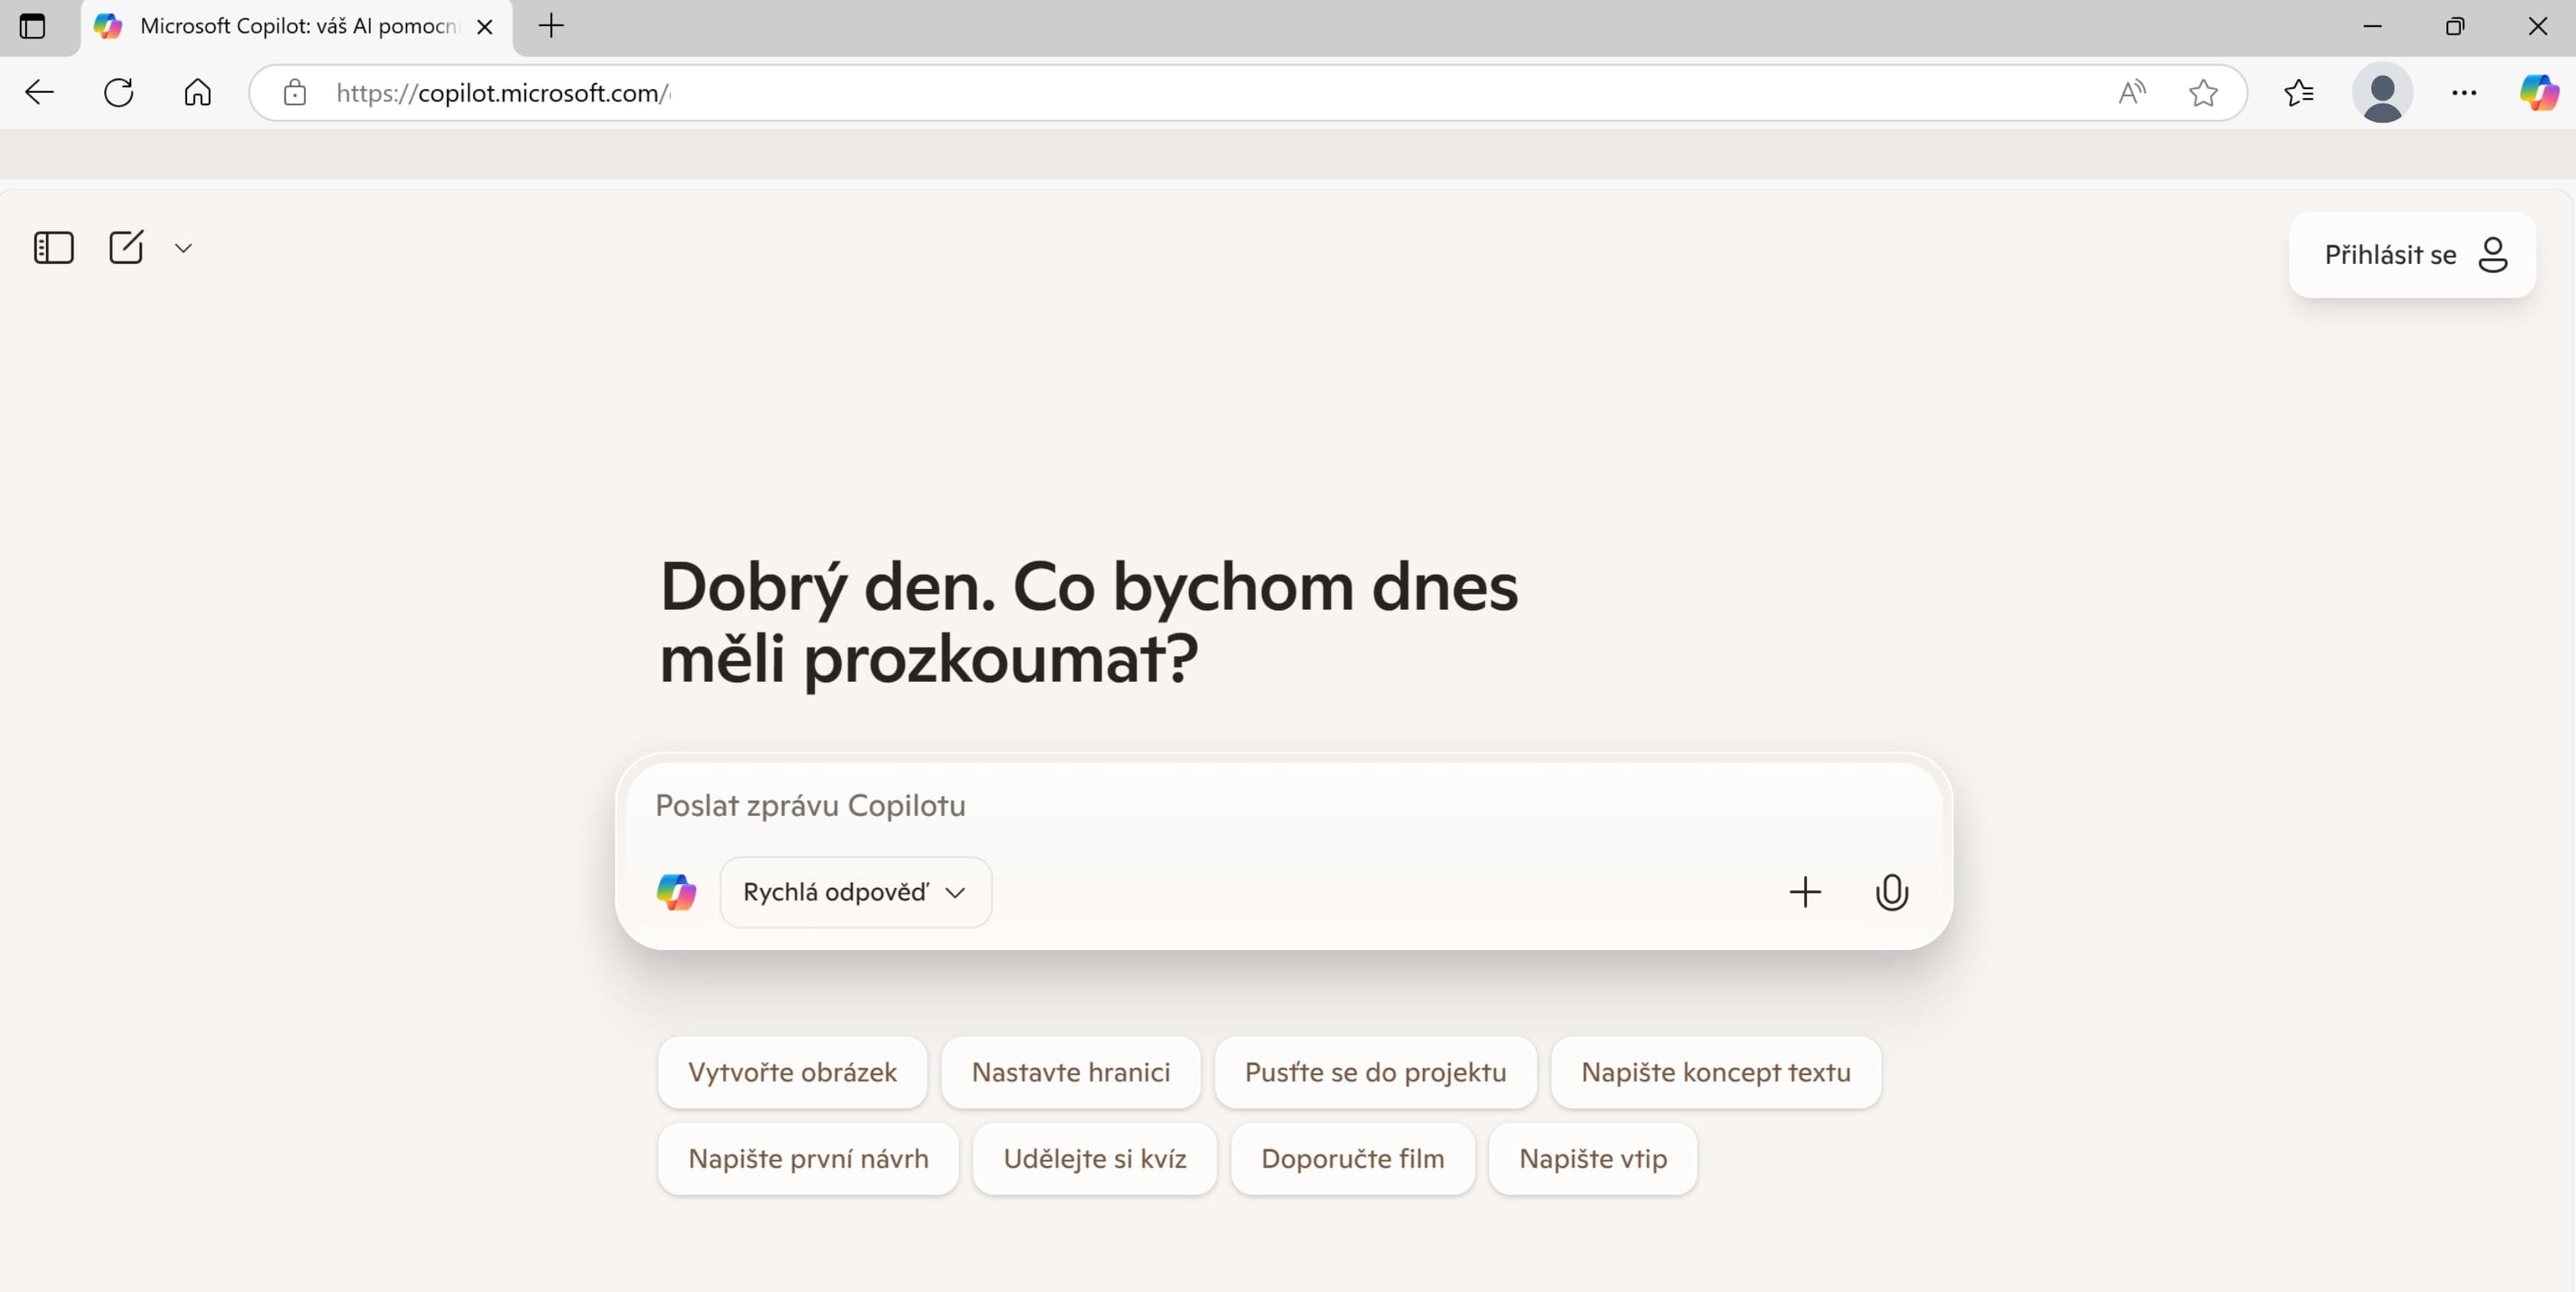
Task: Select the Doporučte film suggestion
Action: click(x=1351, y=1159)
